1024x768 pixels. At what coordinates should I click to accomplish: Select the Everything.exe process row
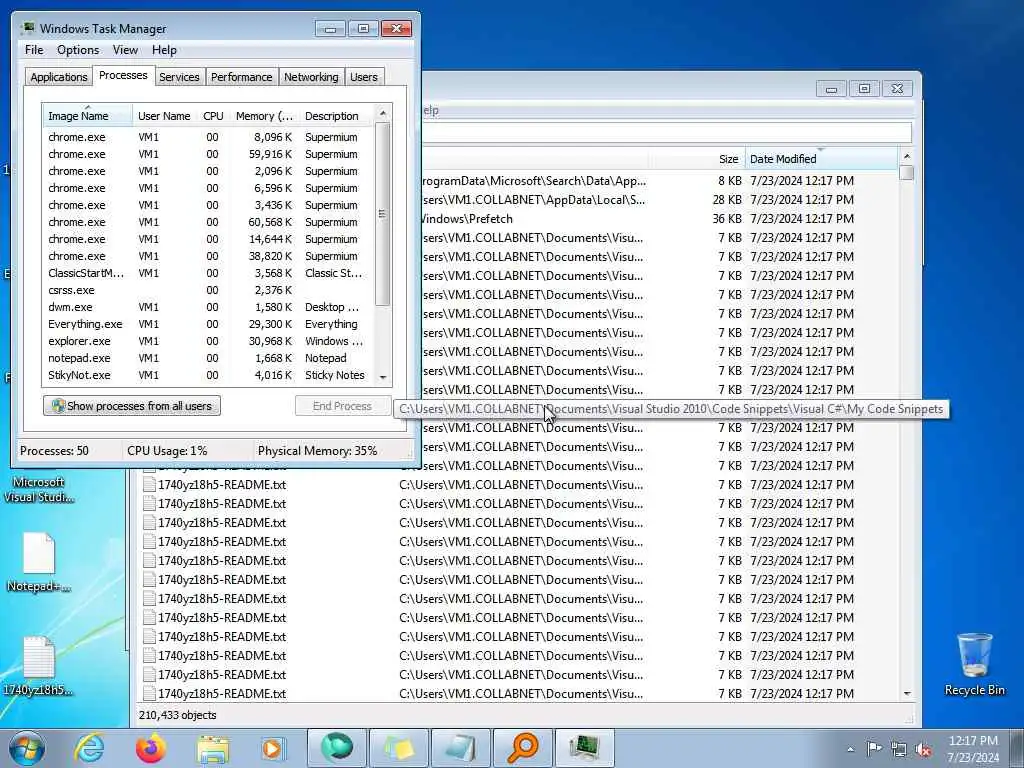[x=209, y=324]
